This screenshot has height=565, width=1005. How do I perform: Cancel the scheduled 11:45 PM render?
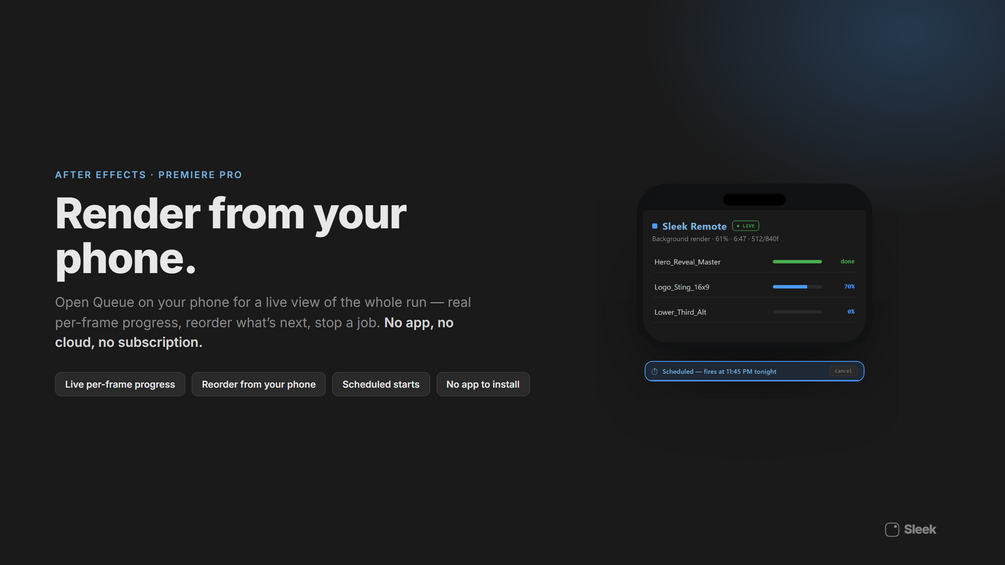coord(843,372)
